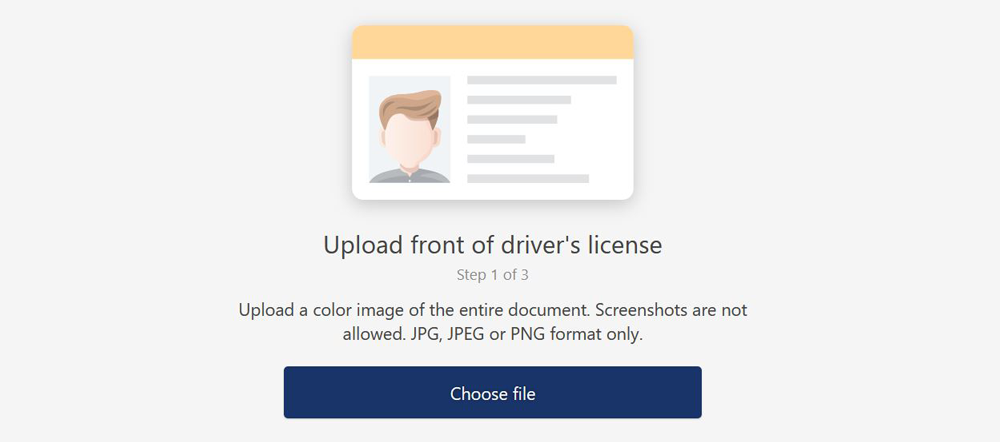This screenshot has width=1000, height=442.
Task: Select the avatar portrait photo on the card
Action: point(410,129)
